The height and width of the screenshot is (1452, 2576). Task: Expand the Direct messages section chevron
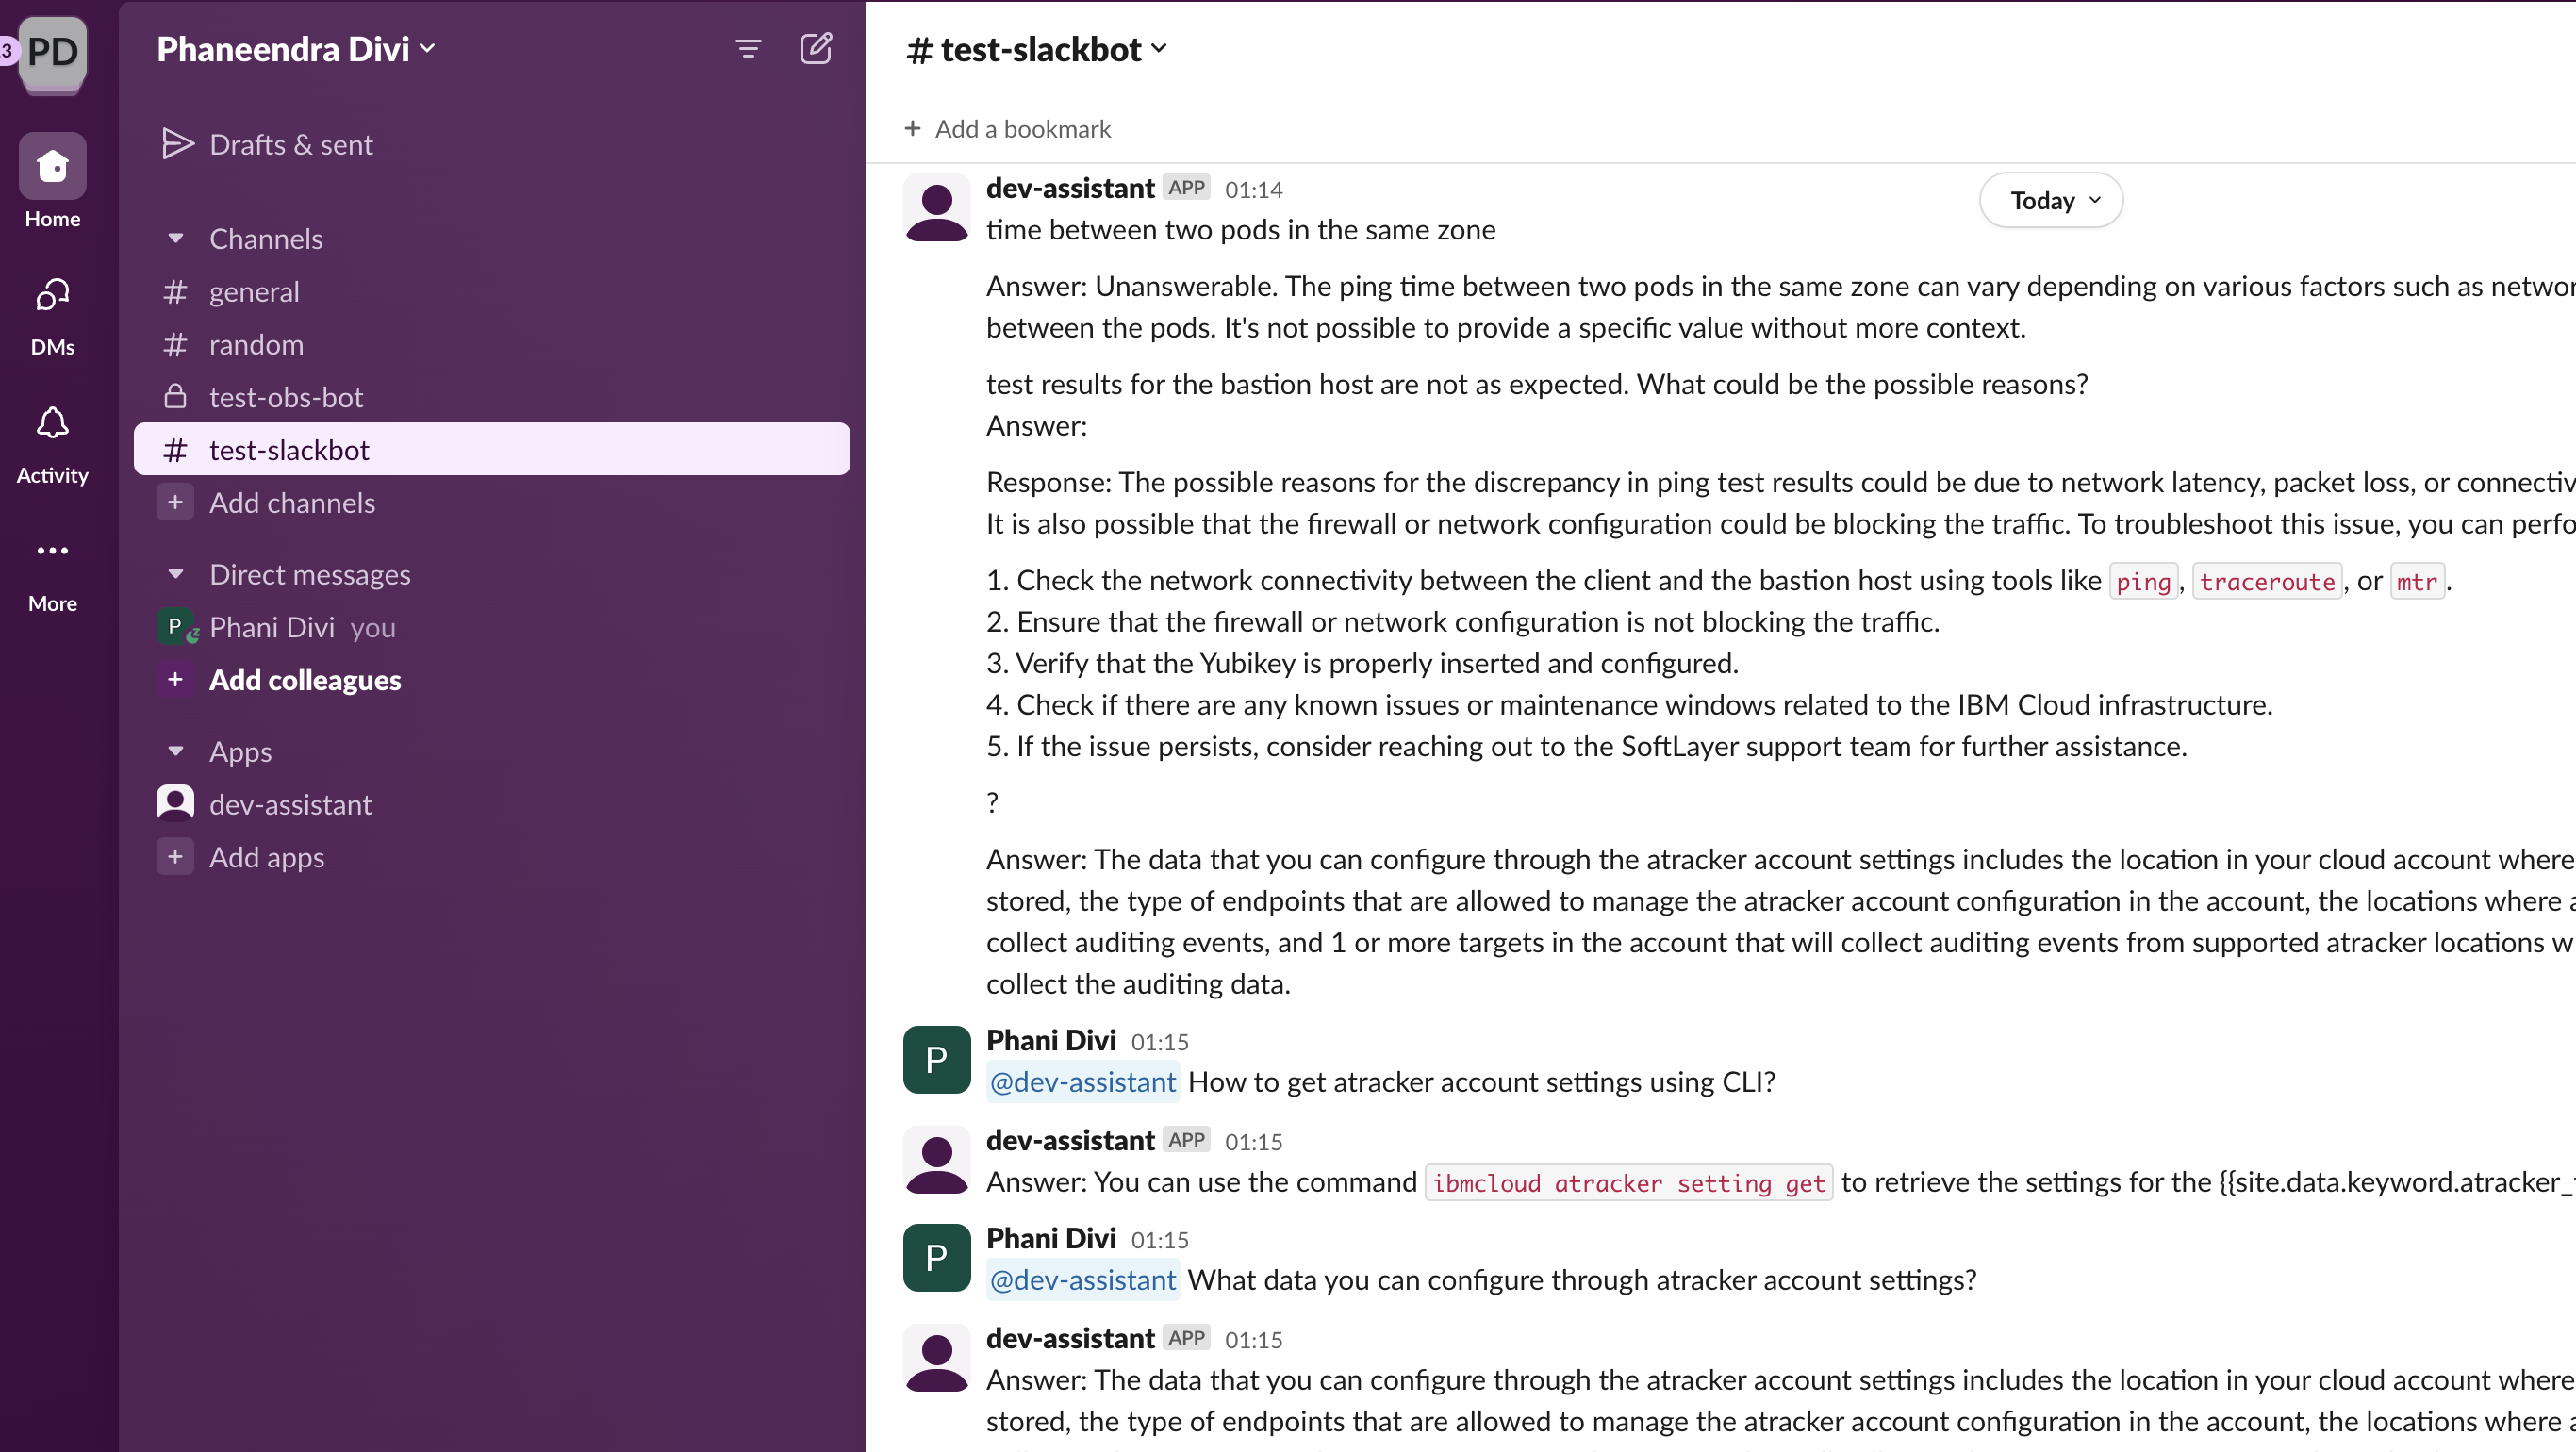(175, 573)
